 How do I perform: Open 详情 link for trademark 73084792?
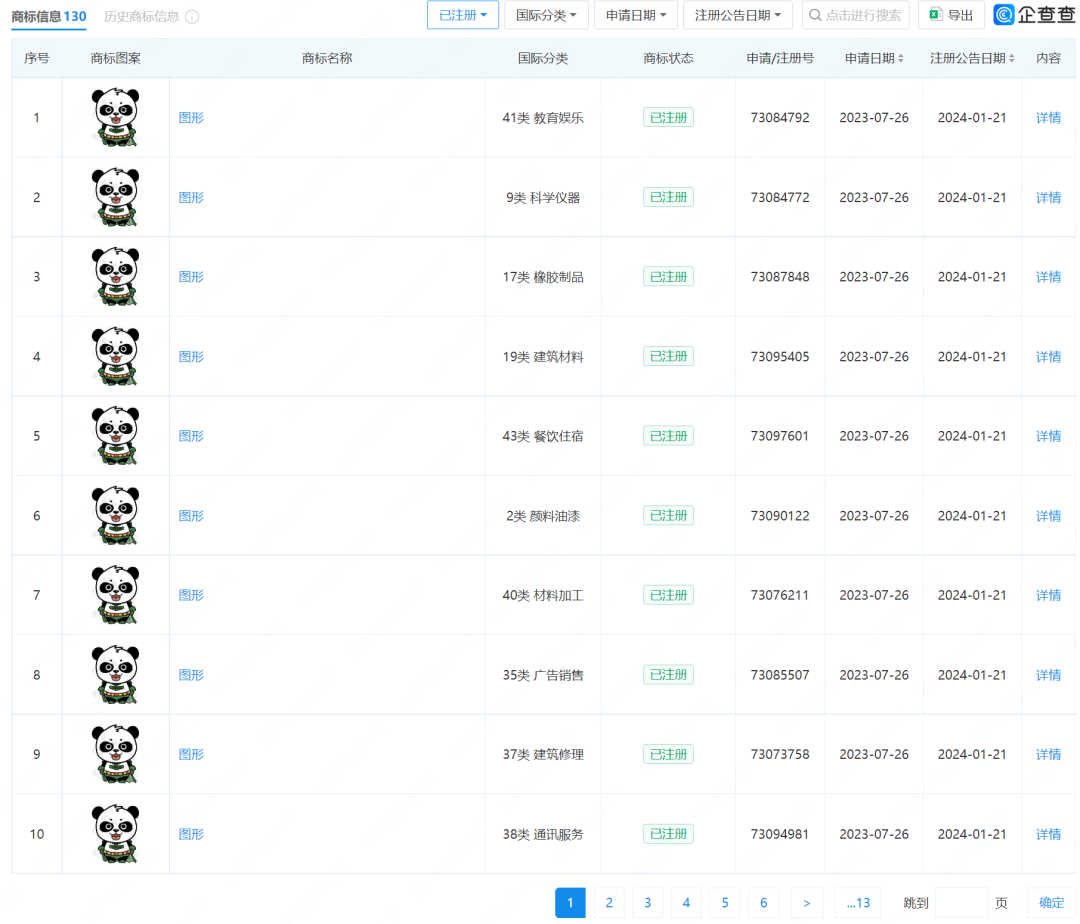1048,118
